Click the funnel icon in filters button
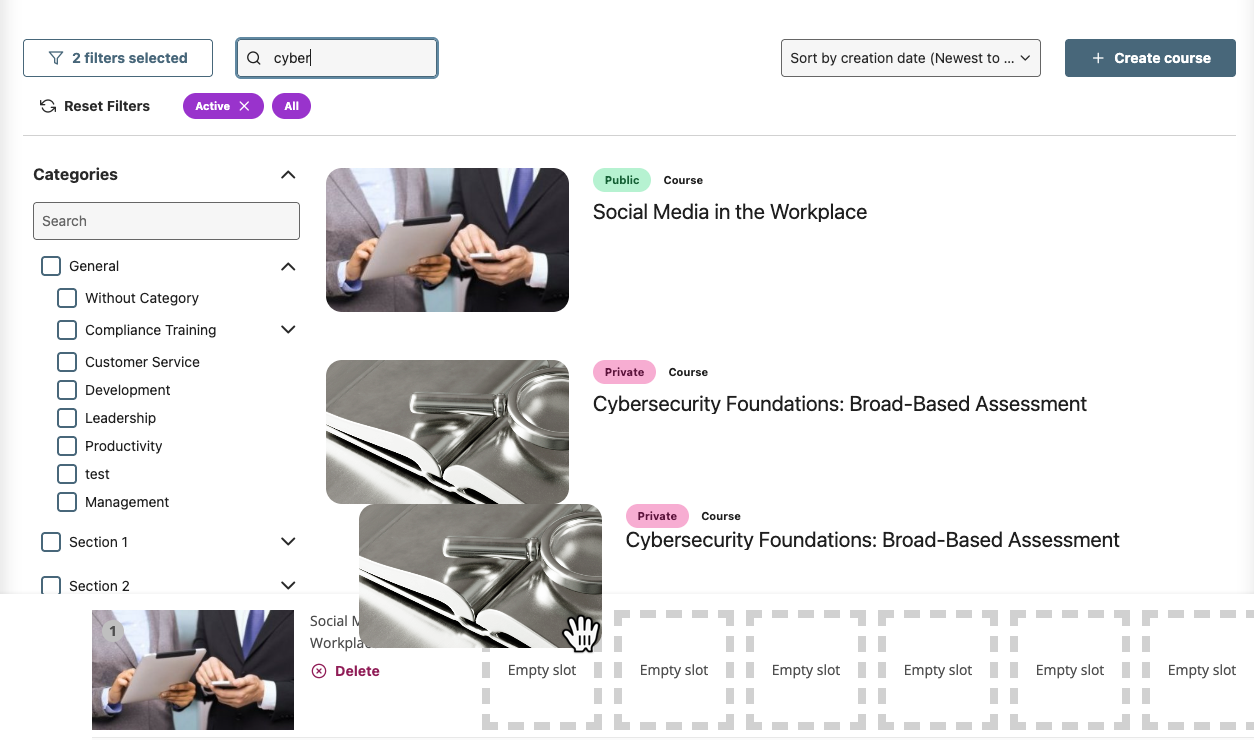The image size is (1254, 740). 56,58
